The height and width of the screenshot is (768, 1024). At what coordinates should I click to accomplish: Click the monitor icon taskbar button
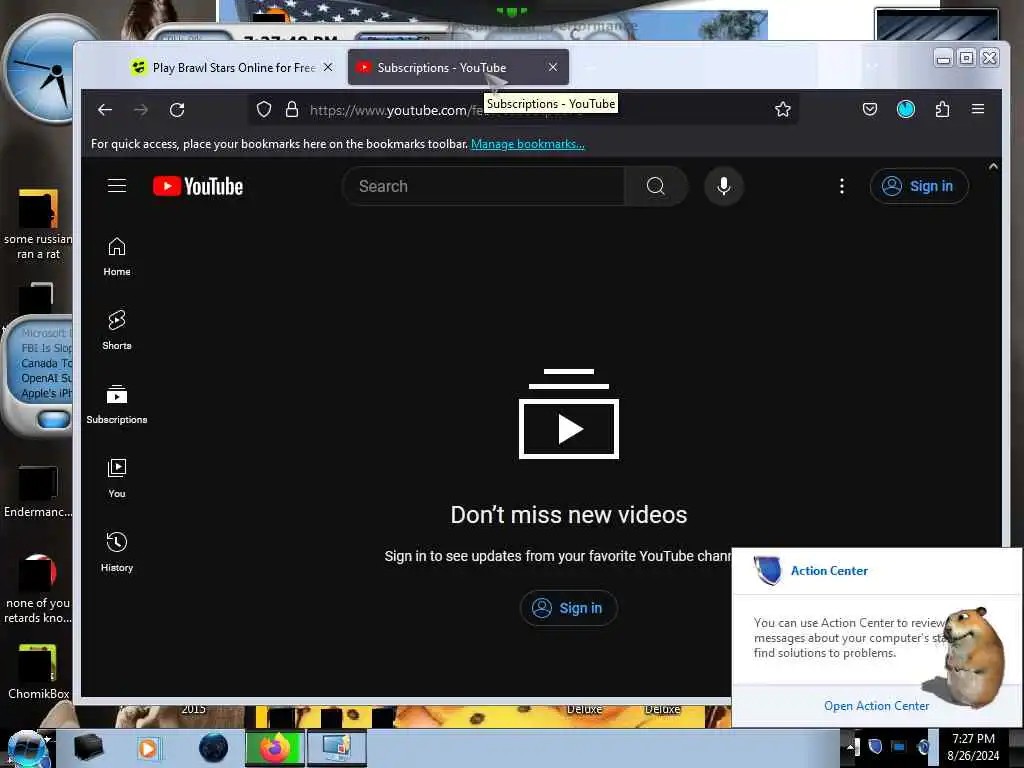tap(336, 748)
